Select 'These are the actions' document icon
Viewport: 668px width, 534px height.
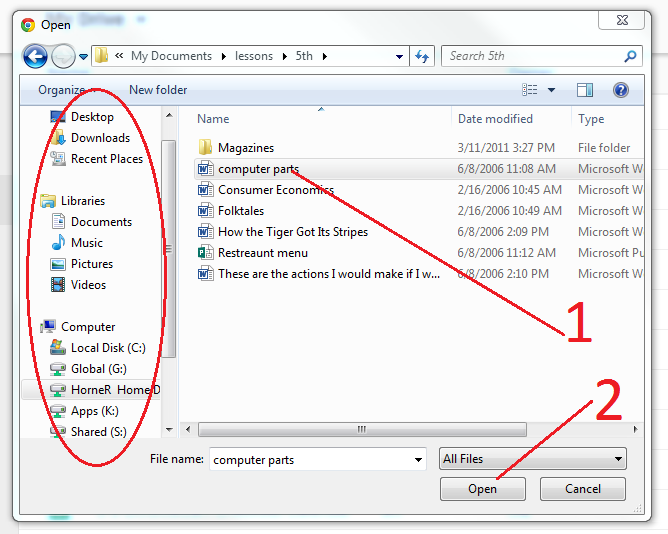(x=205, y=274)
